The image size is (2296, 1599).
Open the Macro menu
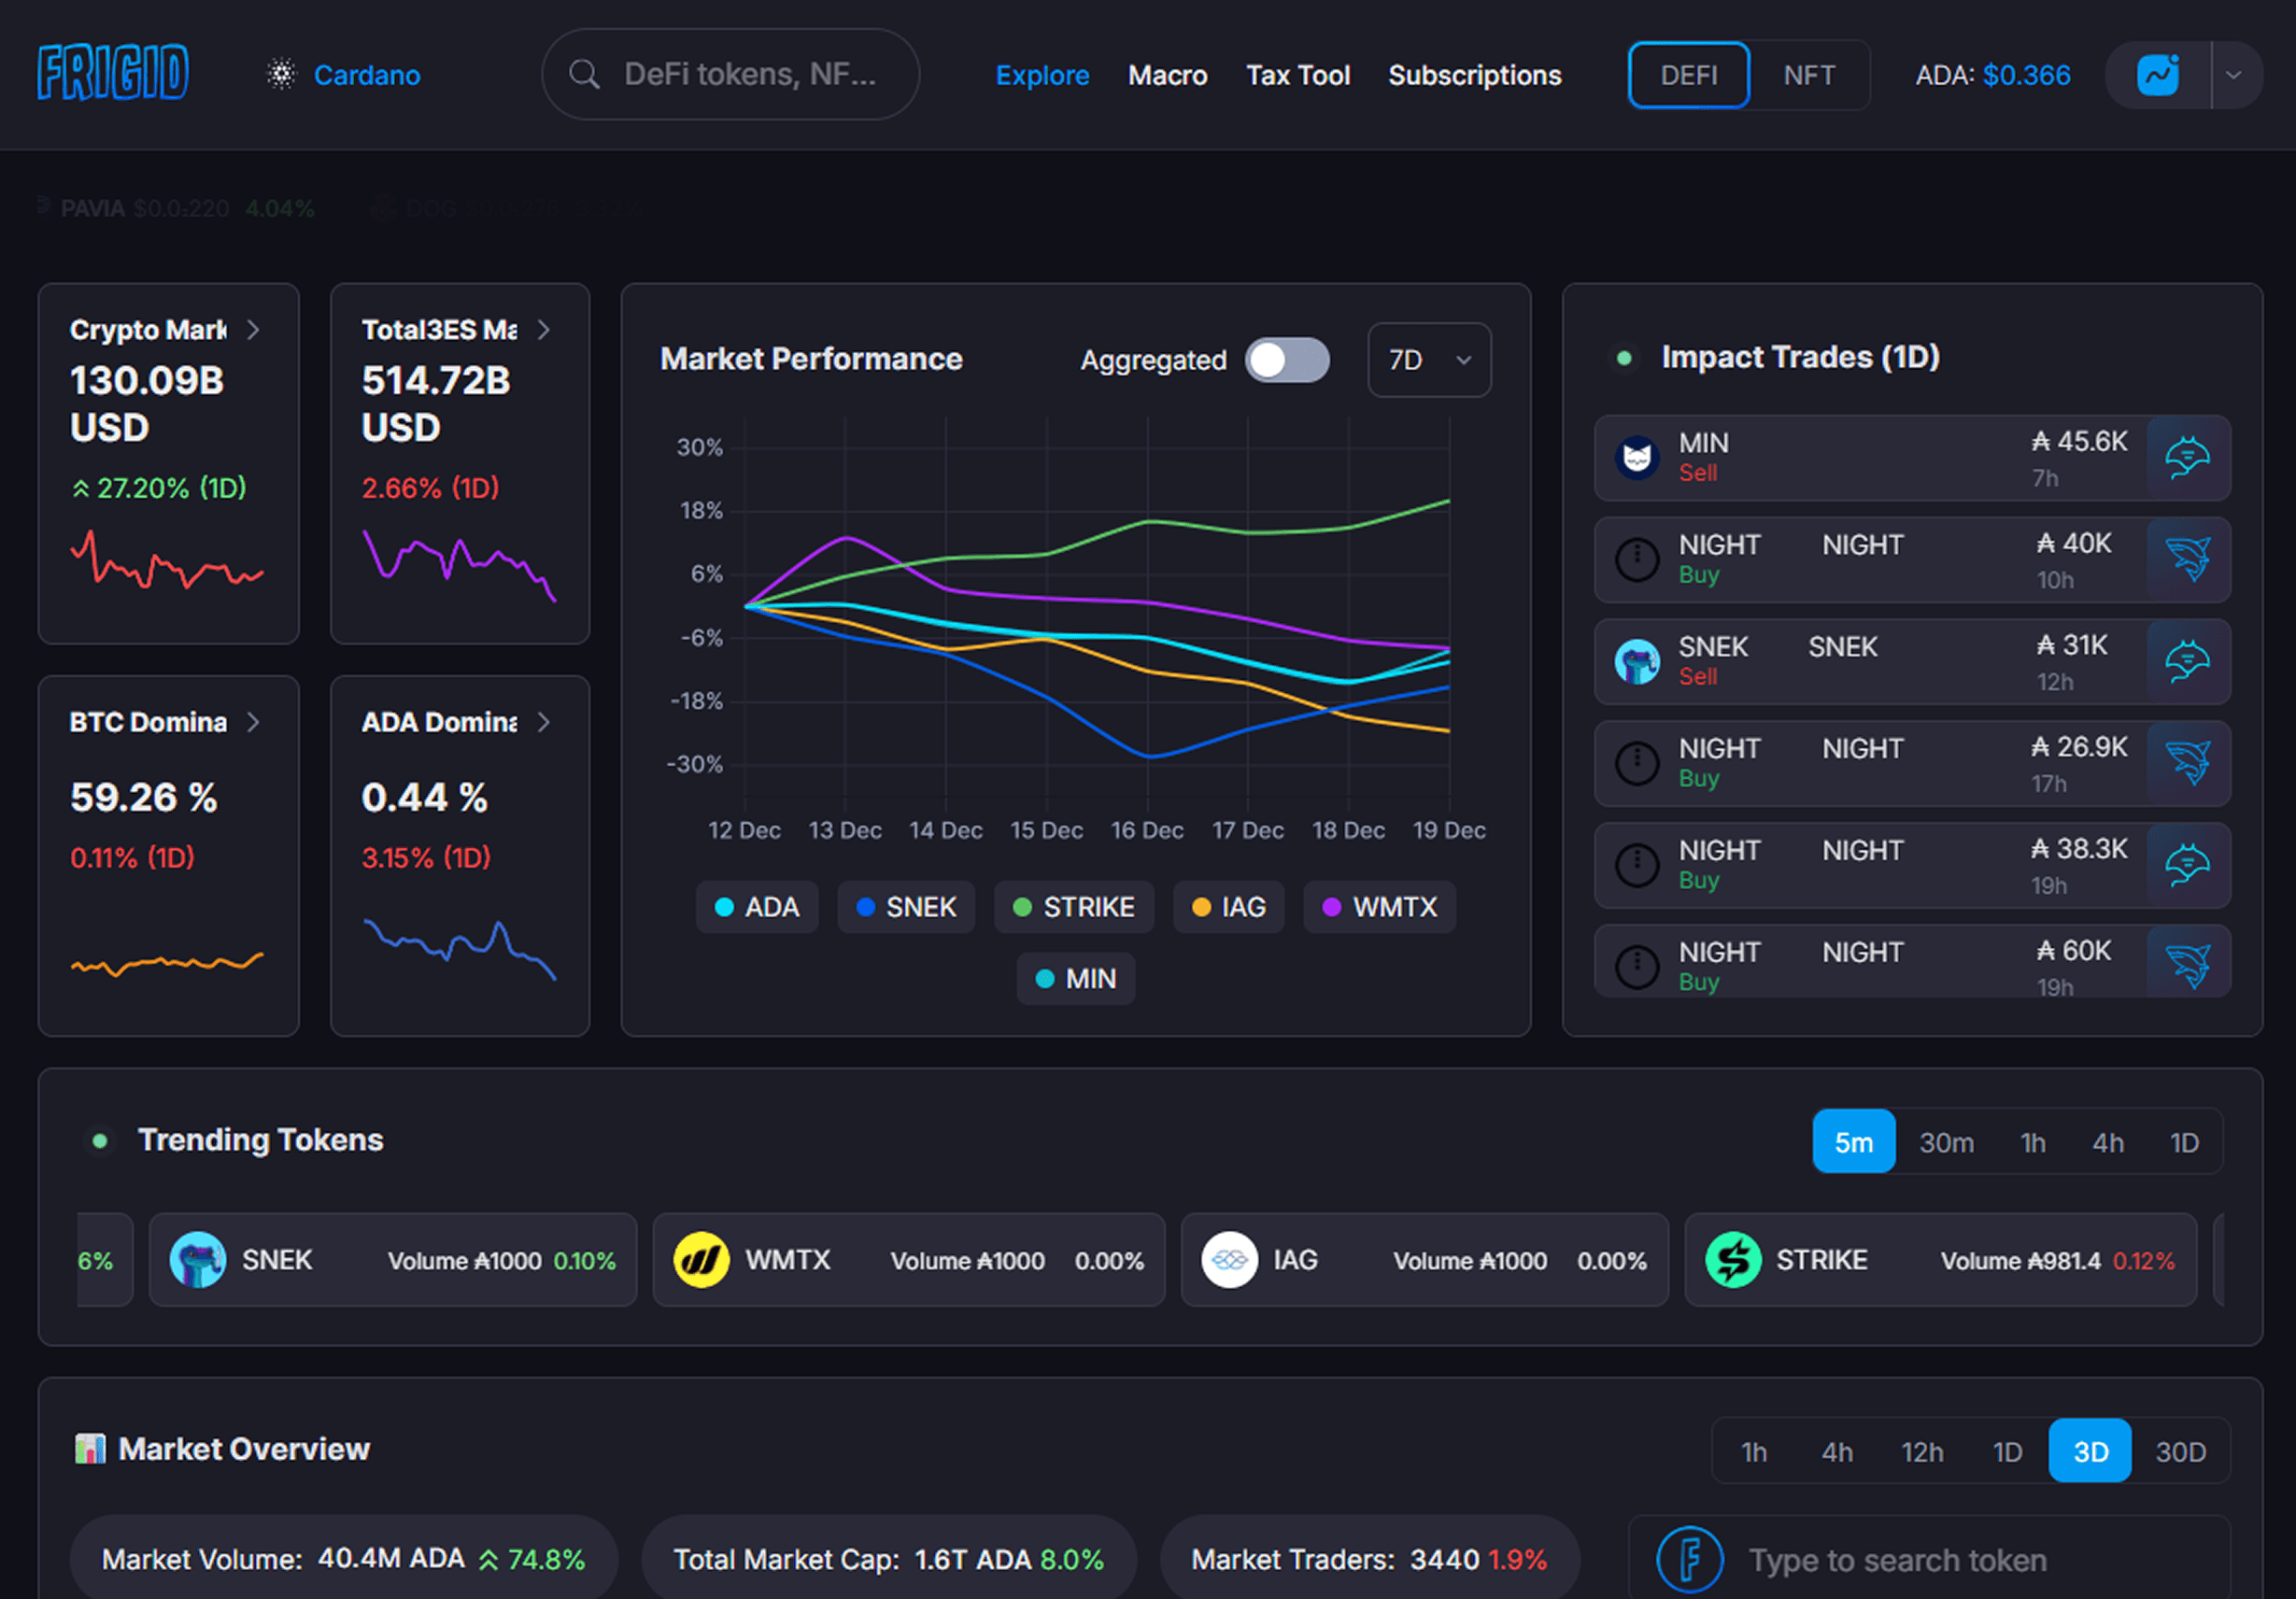point(1167,75)
